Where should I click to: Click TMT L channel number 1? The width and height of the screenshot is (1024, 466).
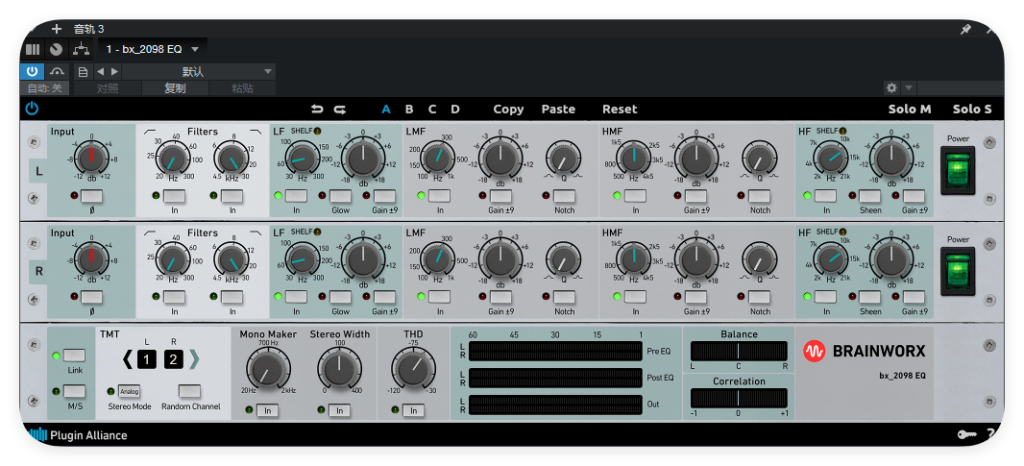coord(147,358)
